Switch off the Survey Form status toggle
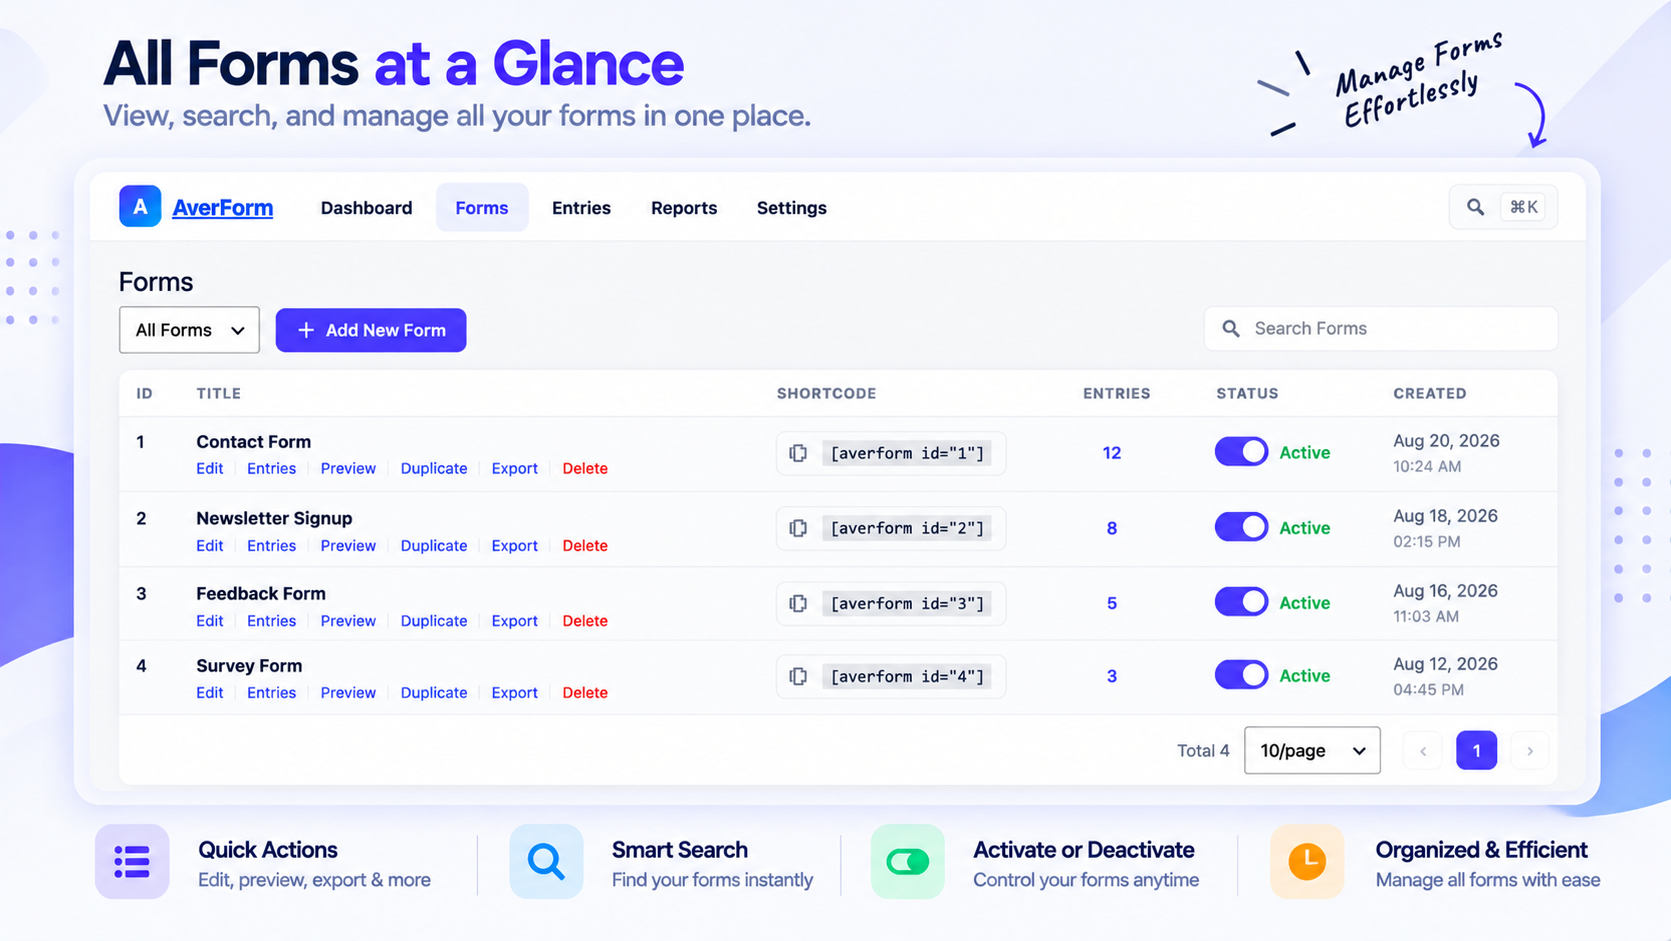Image resolution: width=1671 pixels, height=941 pixels. coord(1241,675)
